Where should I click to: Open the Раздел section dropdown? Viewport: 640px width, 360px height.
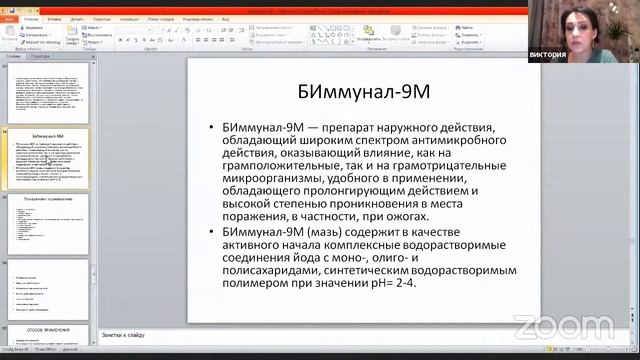point(92,42)
